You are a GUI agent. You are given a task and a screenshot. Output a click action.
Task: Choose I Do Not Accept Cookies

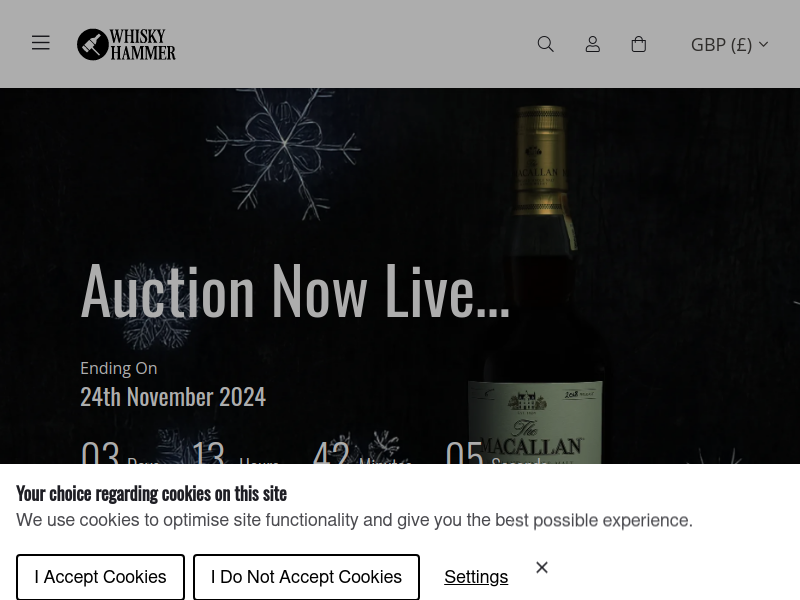point(306,577)
